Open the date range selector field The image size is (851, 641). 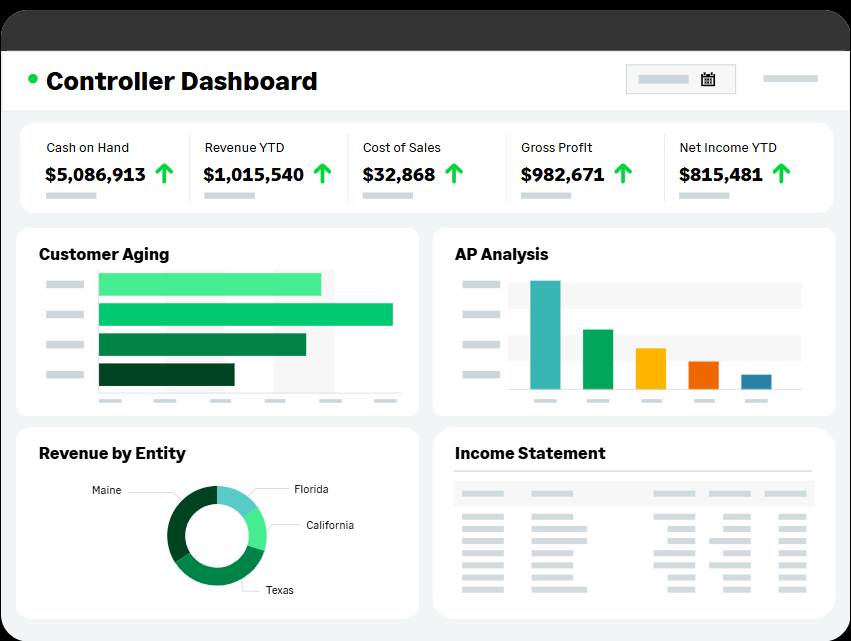[668, 79]
